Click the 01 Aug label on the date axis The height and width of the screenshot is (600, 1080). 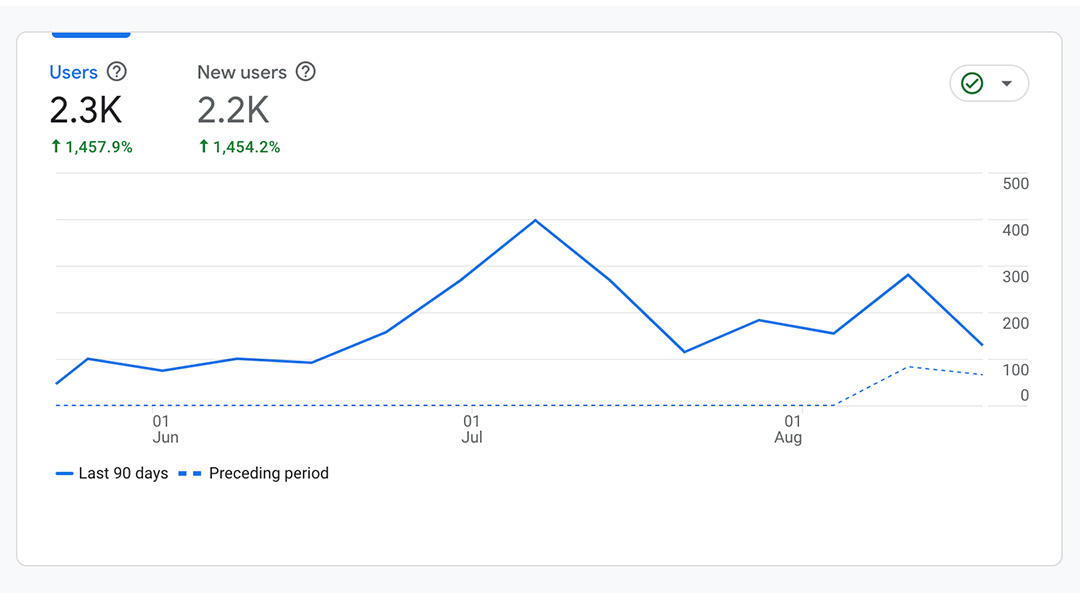point(790,429)
